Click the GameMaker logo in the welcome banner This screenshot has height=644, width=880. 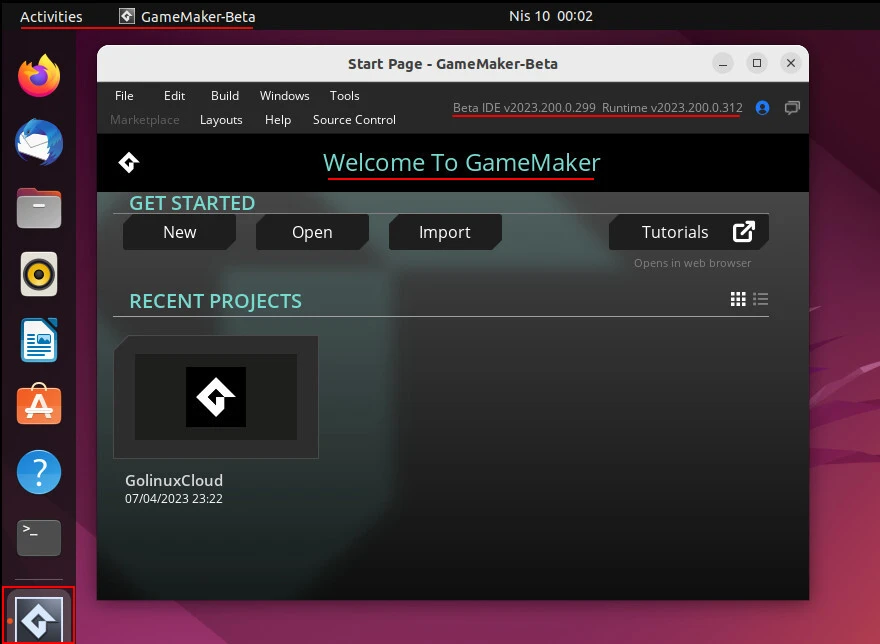click(128, 162)
